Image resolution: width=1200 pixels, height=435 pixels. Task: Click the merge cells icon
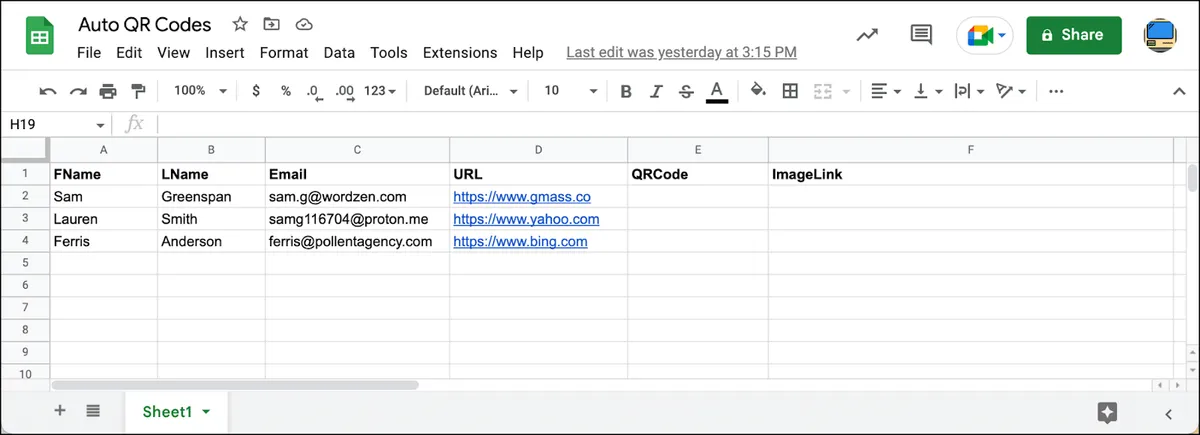(x=823, y=91)
